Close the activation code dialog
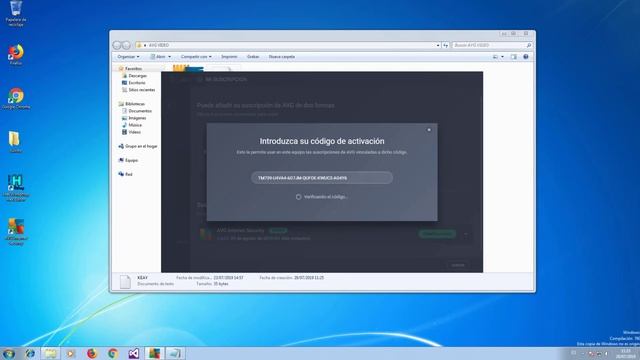The image size is (640, 360). [429, 130]
